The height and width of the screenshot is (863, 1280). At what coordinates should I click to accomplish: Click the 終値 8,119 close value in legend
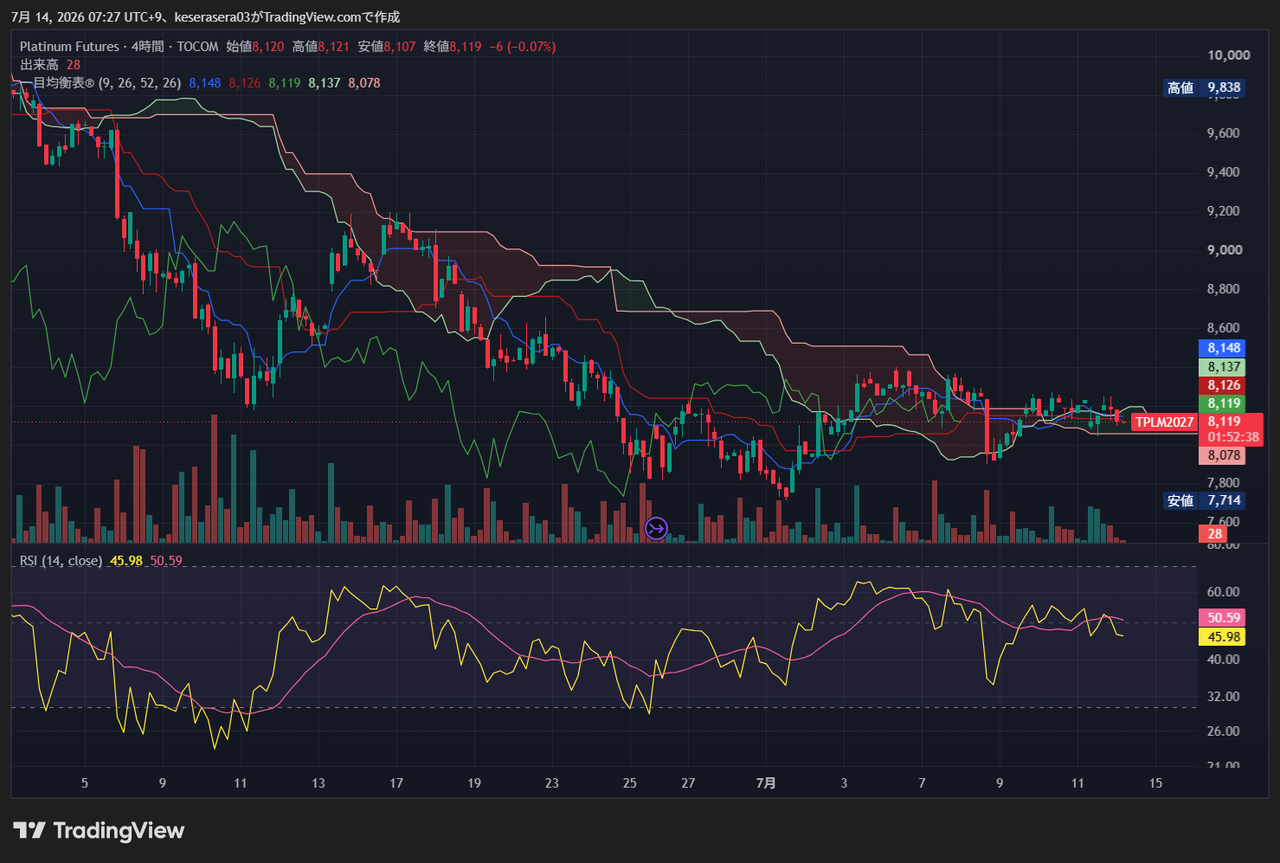point(452,46)
